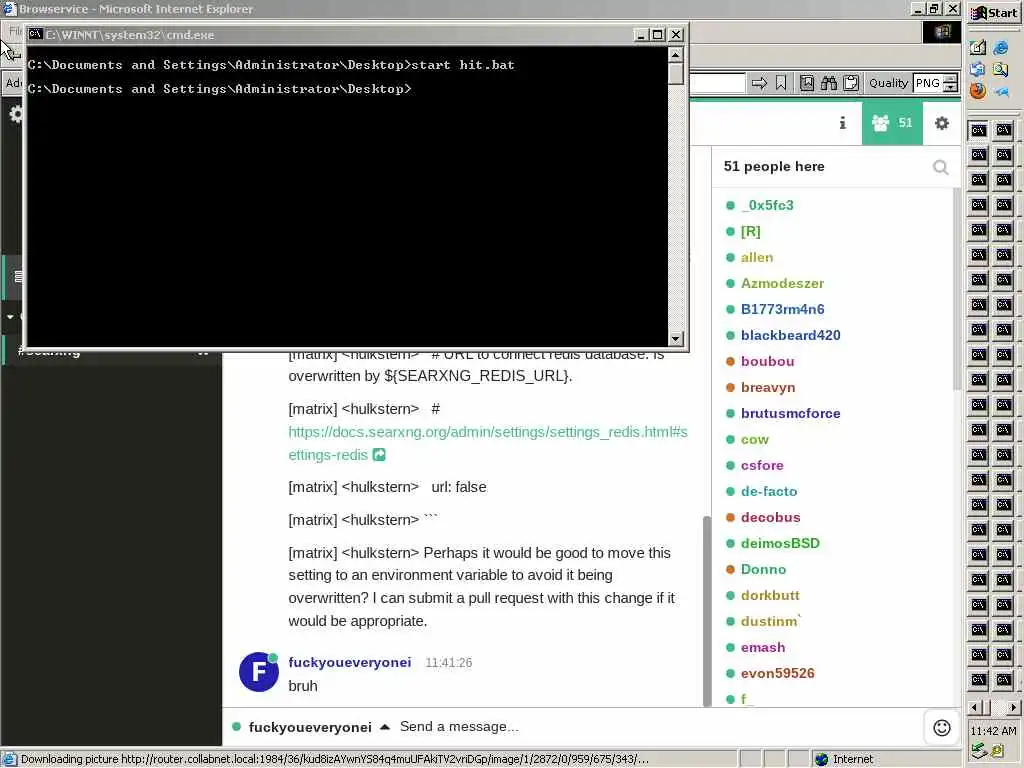Click the mail quick launch icon beside magnifier
Image resolution: width=1024 pixels, height=768 pixels.
pos(978,69)
